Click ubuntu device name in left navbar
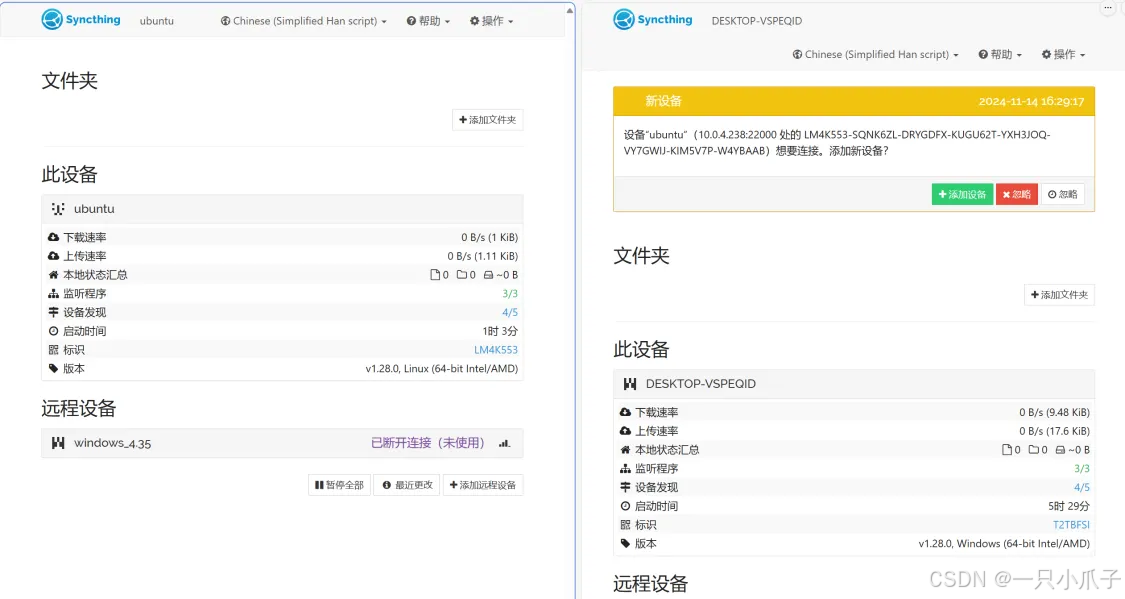This screenshot has width=1125, height=599. click(x=156, y=21)
